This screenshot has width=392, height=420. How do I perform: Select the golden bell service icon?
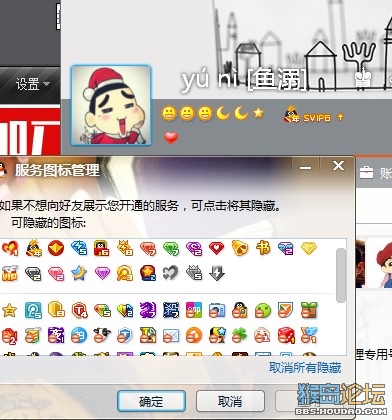[x=240, y=248]
